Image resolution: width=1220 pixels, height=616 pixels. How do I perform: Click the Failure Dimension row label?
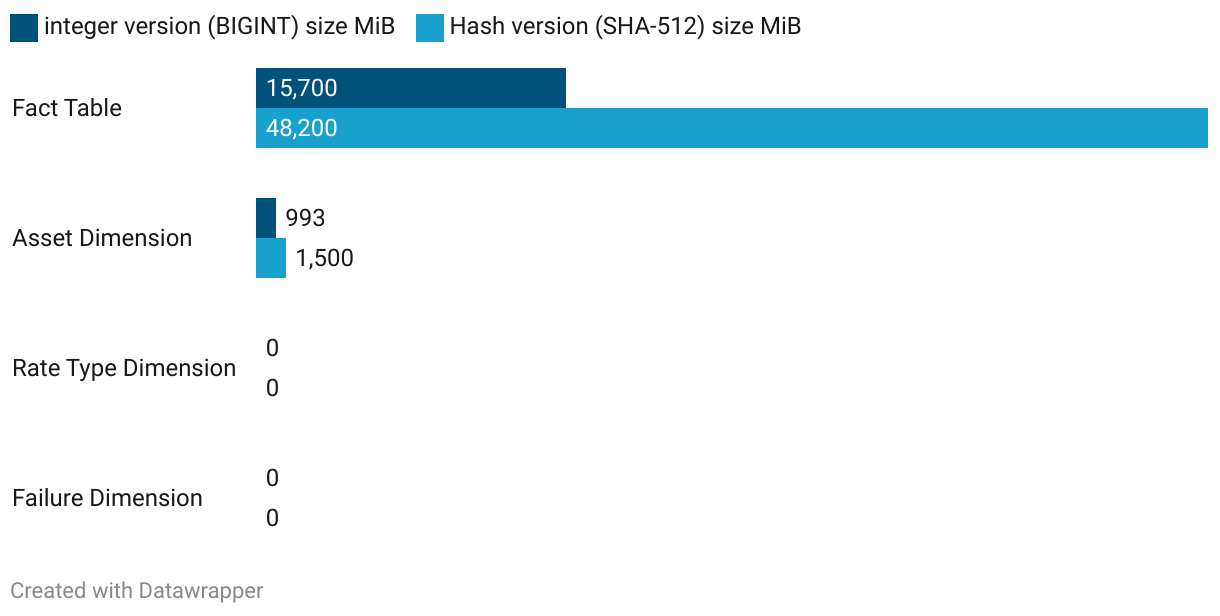click(107, 498)
